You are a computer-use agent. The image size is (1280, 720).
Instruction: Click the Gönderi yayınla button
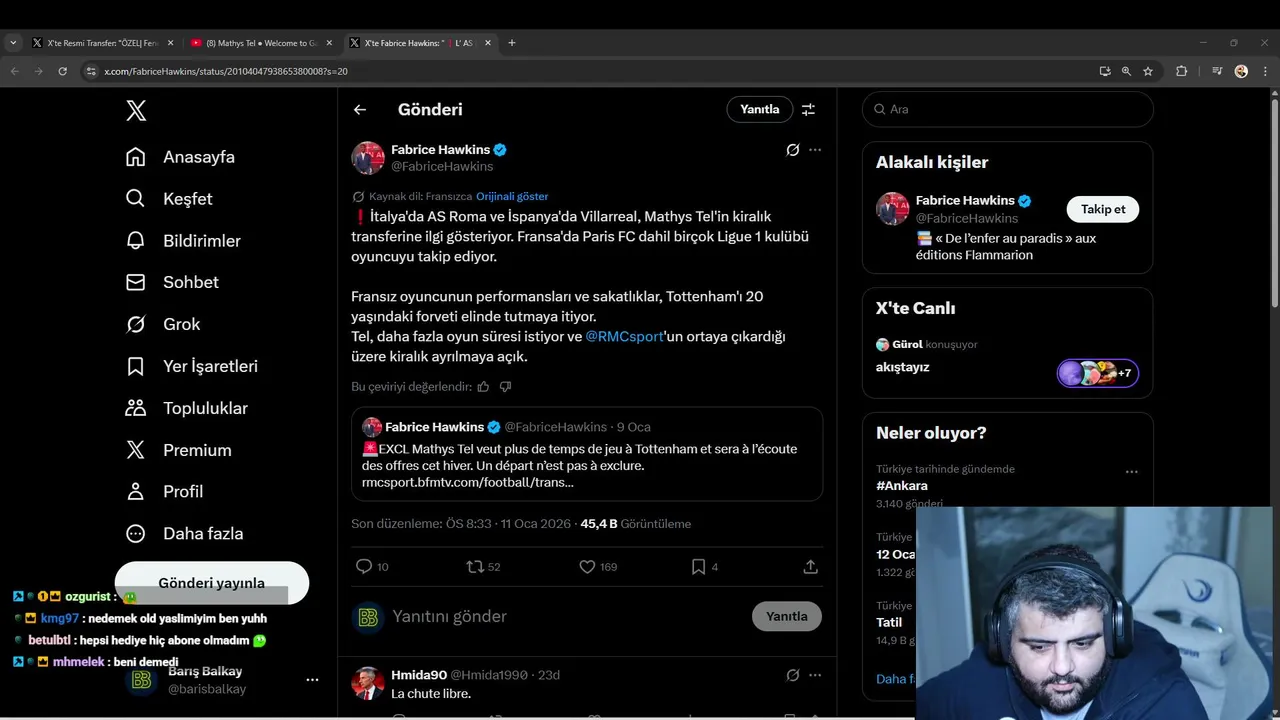point(211,582)
